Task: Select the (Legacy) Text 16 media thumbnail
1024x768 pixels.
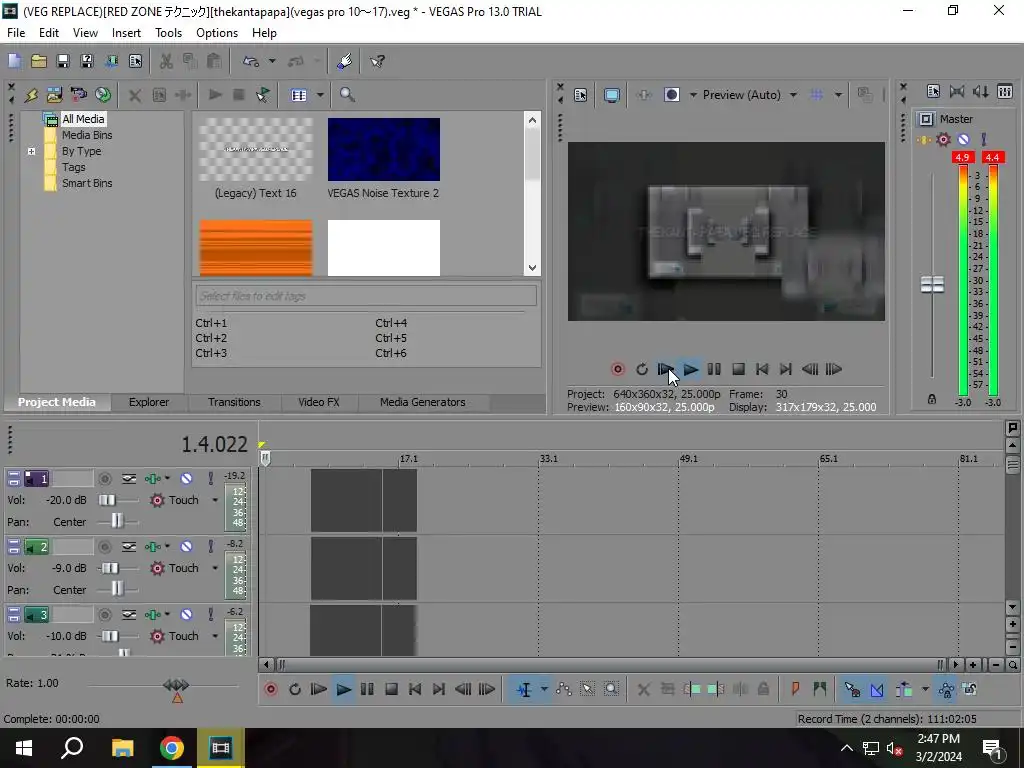Action: point(255,150)
